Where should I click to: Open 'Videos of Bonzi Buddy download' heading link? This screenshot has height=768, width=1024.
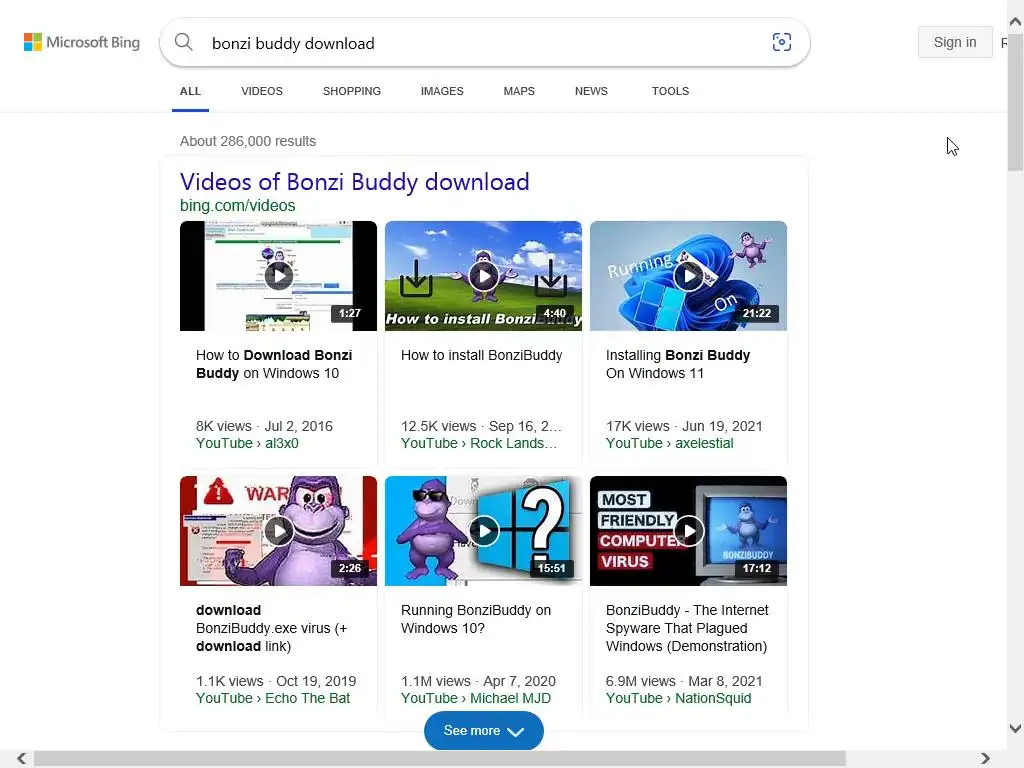coord(355,182)
